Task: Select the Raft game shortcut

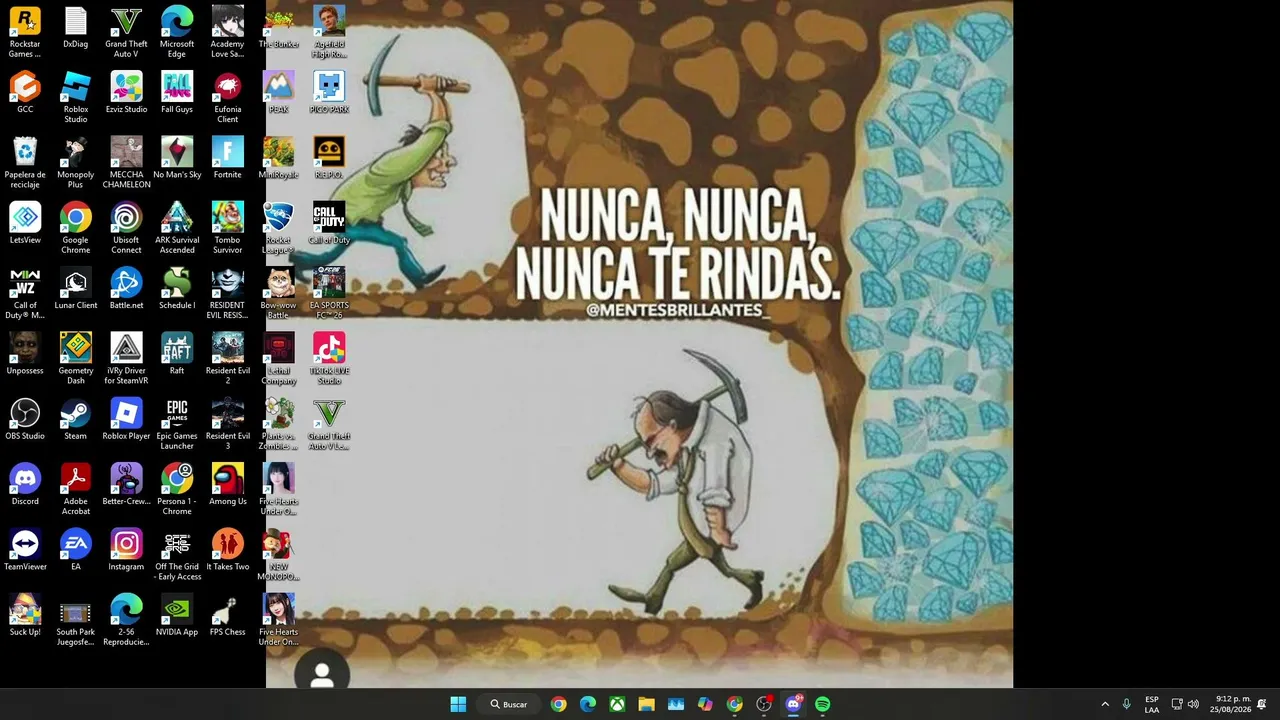Action: pyautogui.click(x=177, y=354)
